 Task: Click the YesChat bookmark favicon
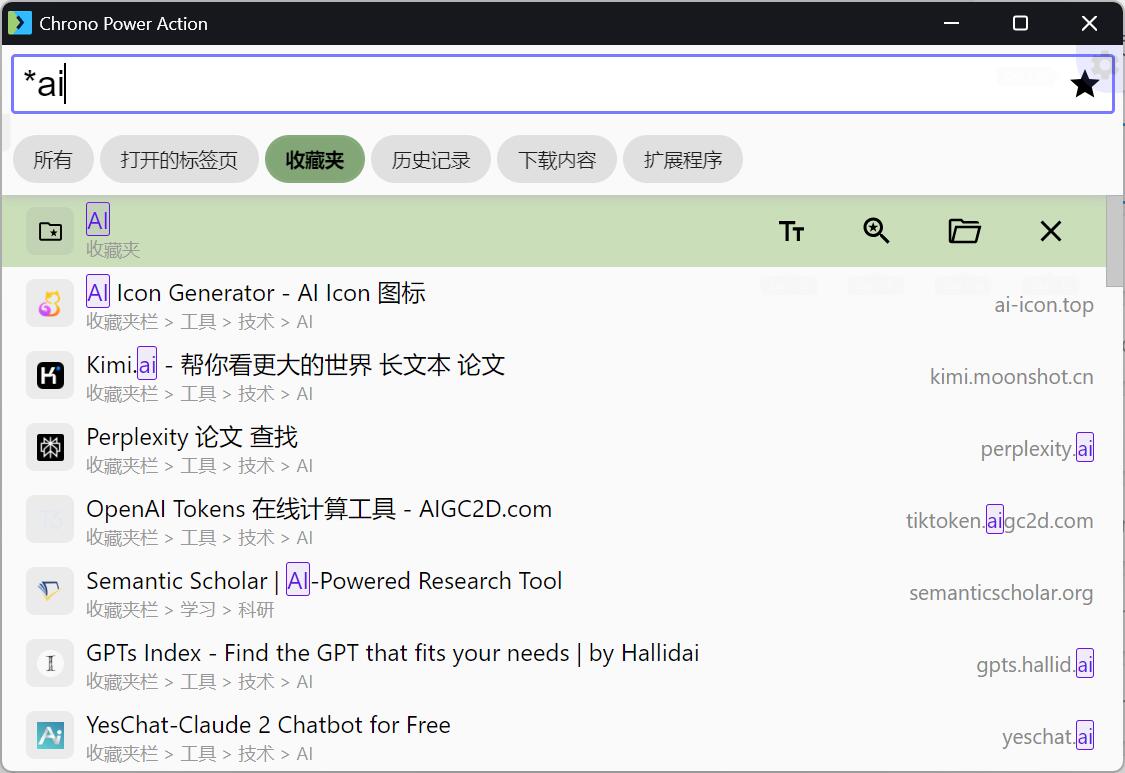coord(50,735)
